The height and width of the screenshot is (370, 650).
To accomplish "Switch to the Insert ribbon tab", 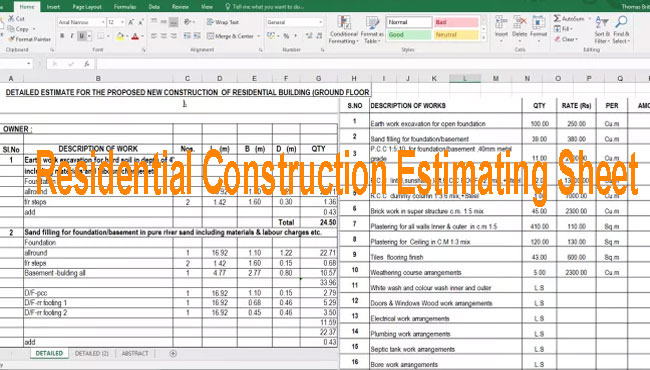I will pyautogui.click(x=53, y=7).
